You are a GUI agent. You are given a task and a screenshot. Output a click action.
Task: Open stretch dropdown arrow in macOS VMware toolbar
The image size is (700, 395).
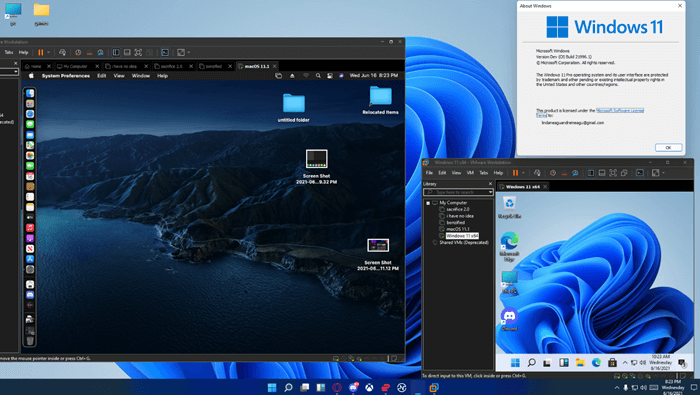coord(189,52)
